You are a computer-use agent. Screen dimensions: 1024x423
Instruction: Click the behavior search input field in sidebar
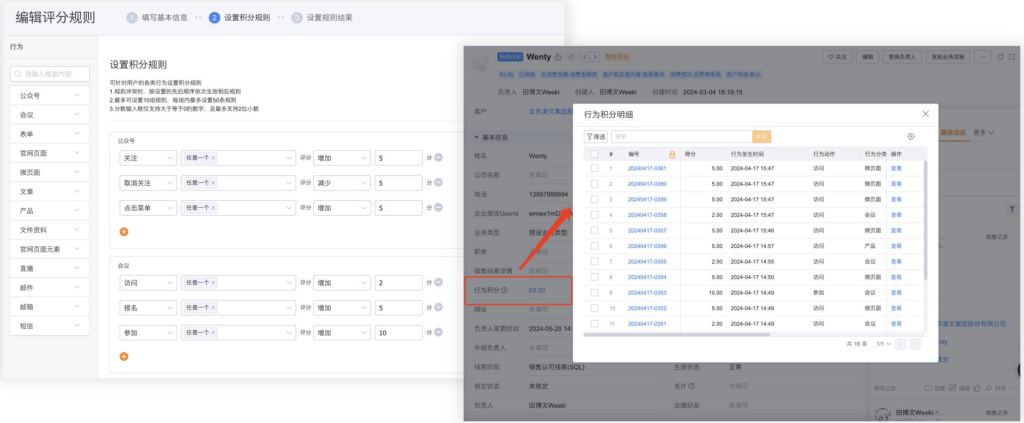pyautogui.click(x=49, y=73)
